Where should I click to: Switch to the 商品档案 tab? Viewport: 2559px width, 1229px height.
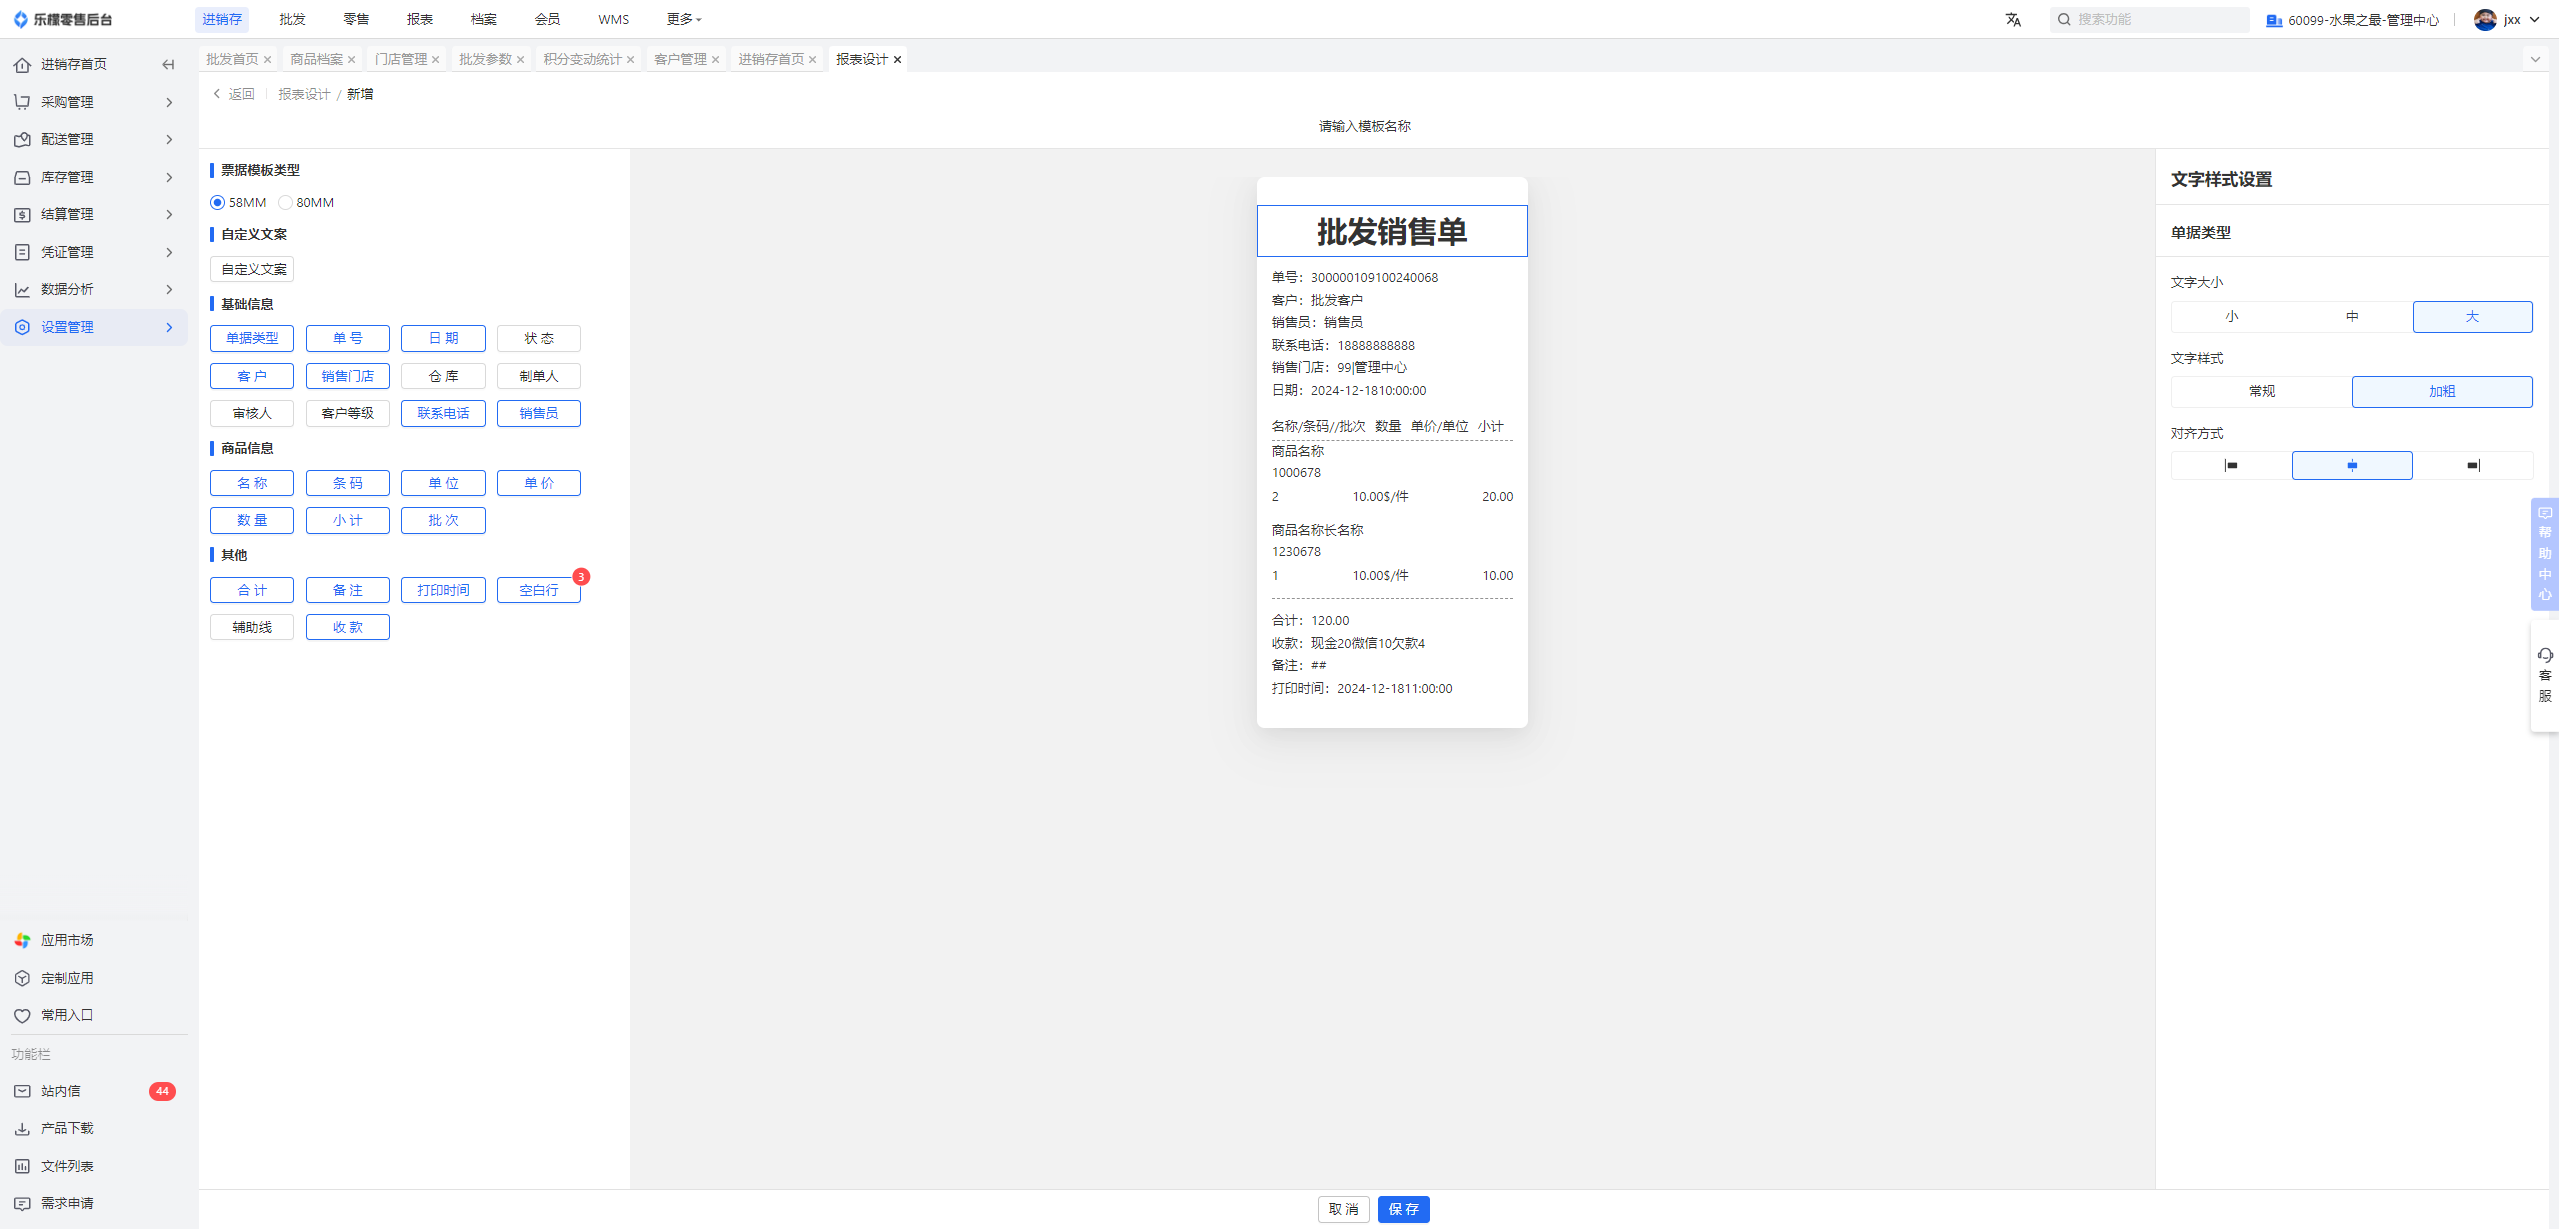pyautogui.click(x=316, y=60)
